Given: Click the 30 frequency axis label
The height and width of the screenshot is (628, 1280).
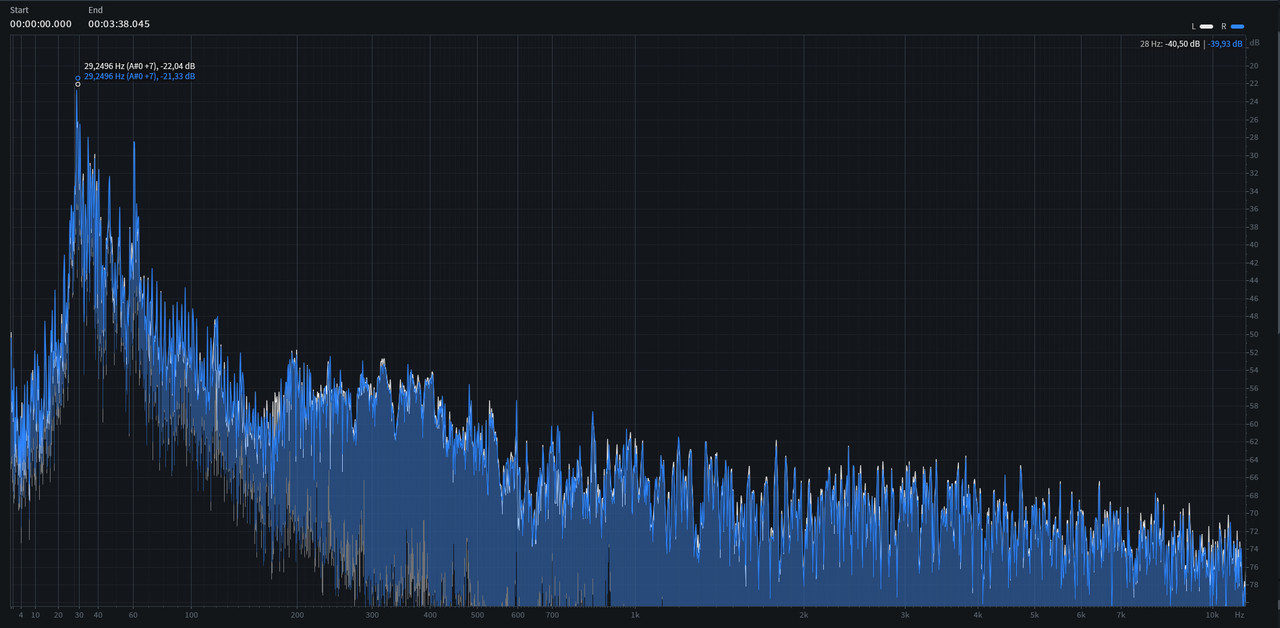Looking at the screenshot, I should 79,615.
